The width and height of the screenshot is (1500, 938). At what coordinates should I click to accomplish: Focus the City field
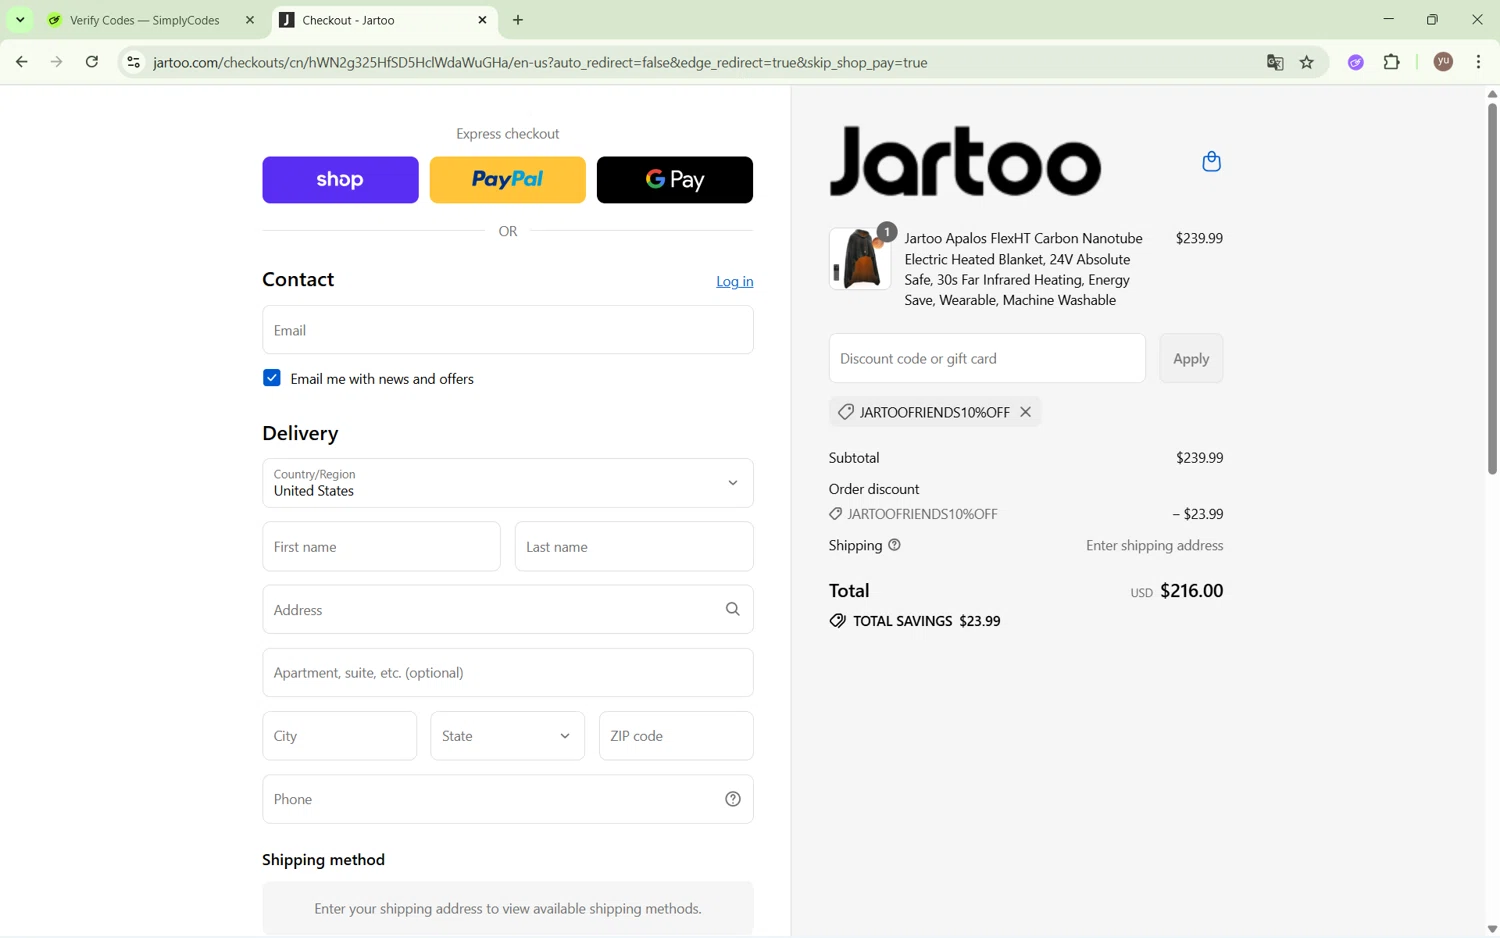pos(340,736)
